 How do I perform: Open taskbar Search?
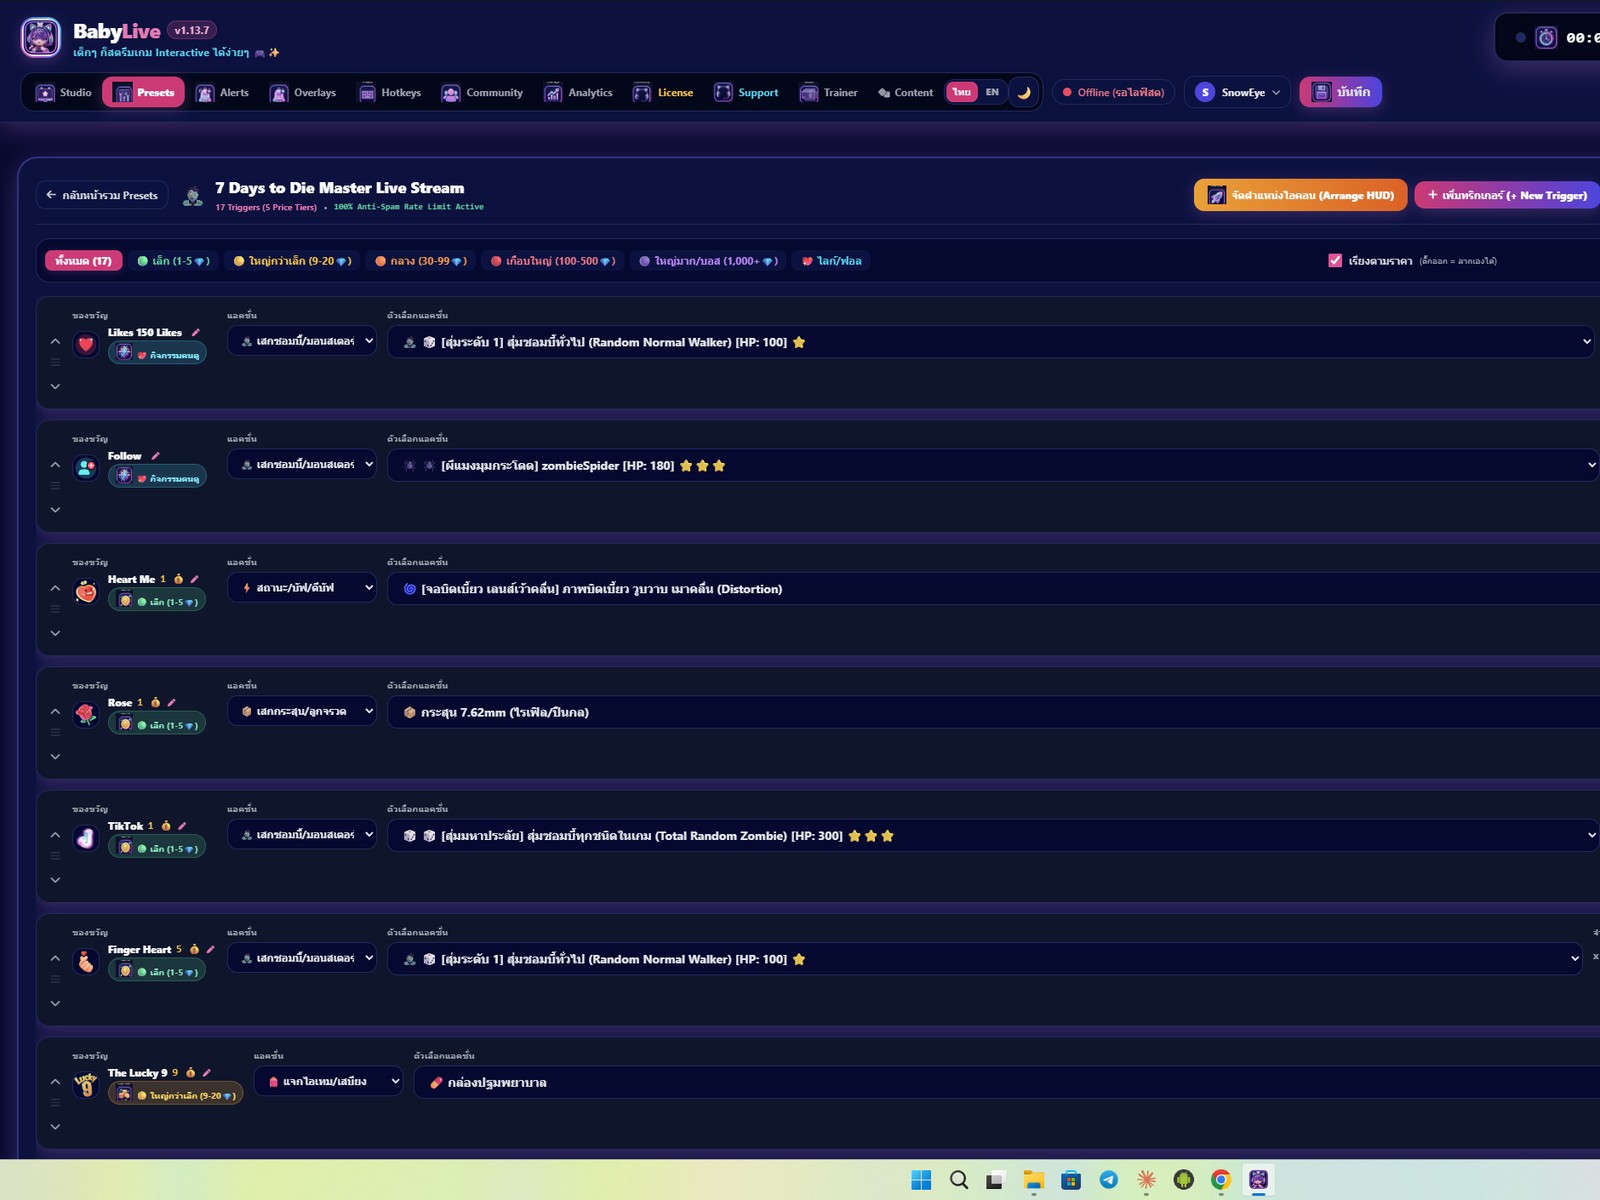(x=959, y=1180)
